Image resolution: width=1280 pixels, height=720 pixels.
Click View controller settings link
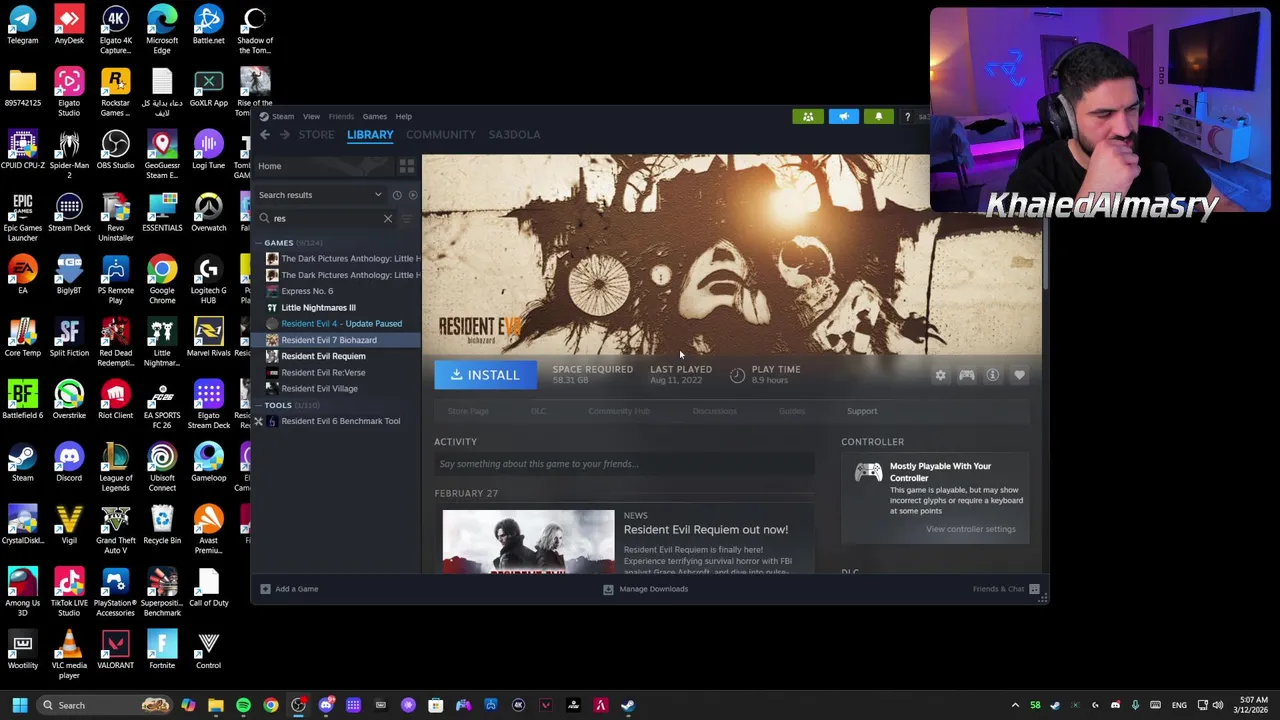[970, 529]
